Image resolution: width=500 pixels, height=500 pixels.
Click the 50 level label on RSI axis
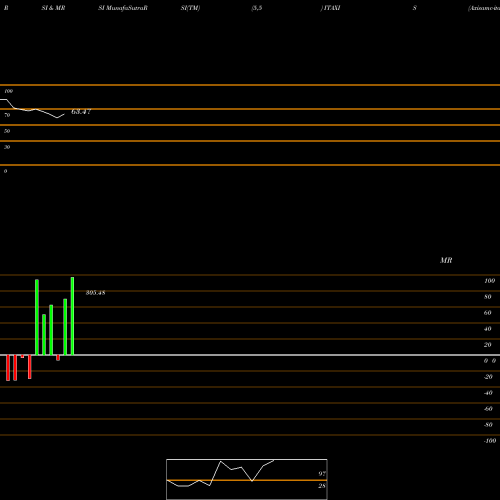pyautogui.click(x=7, y=131)
